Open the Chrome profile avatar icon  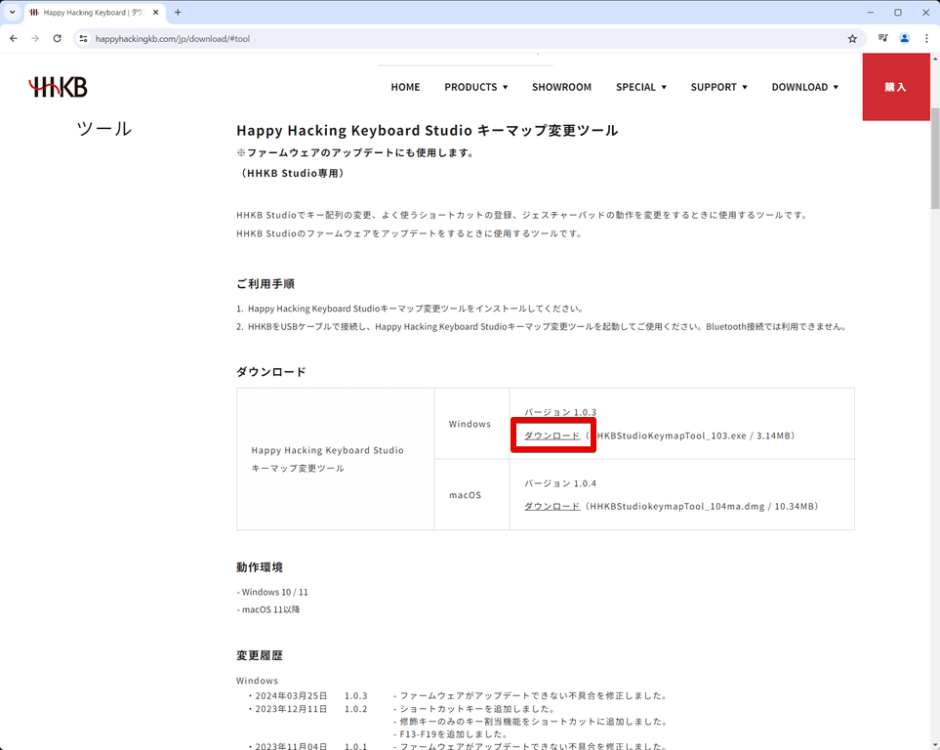click(x=905, y=37)
